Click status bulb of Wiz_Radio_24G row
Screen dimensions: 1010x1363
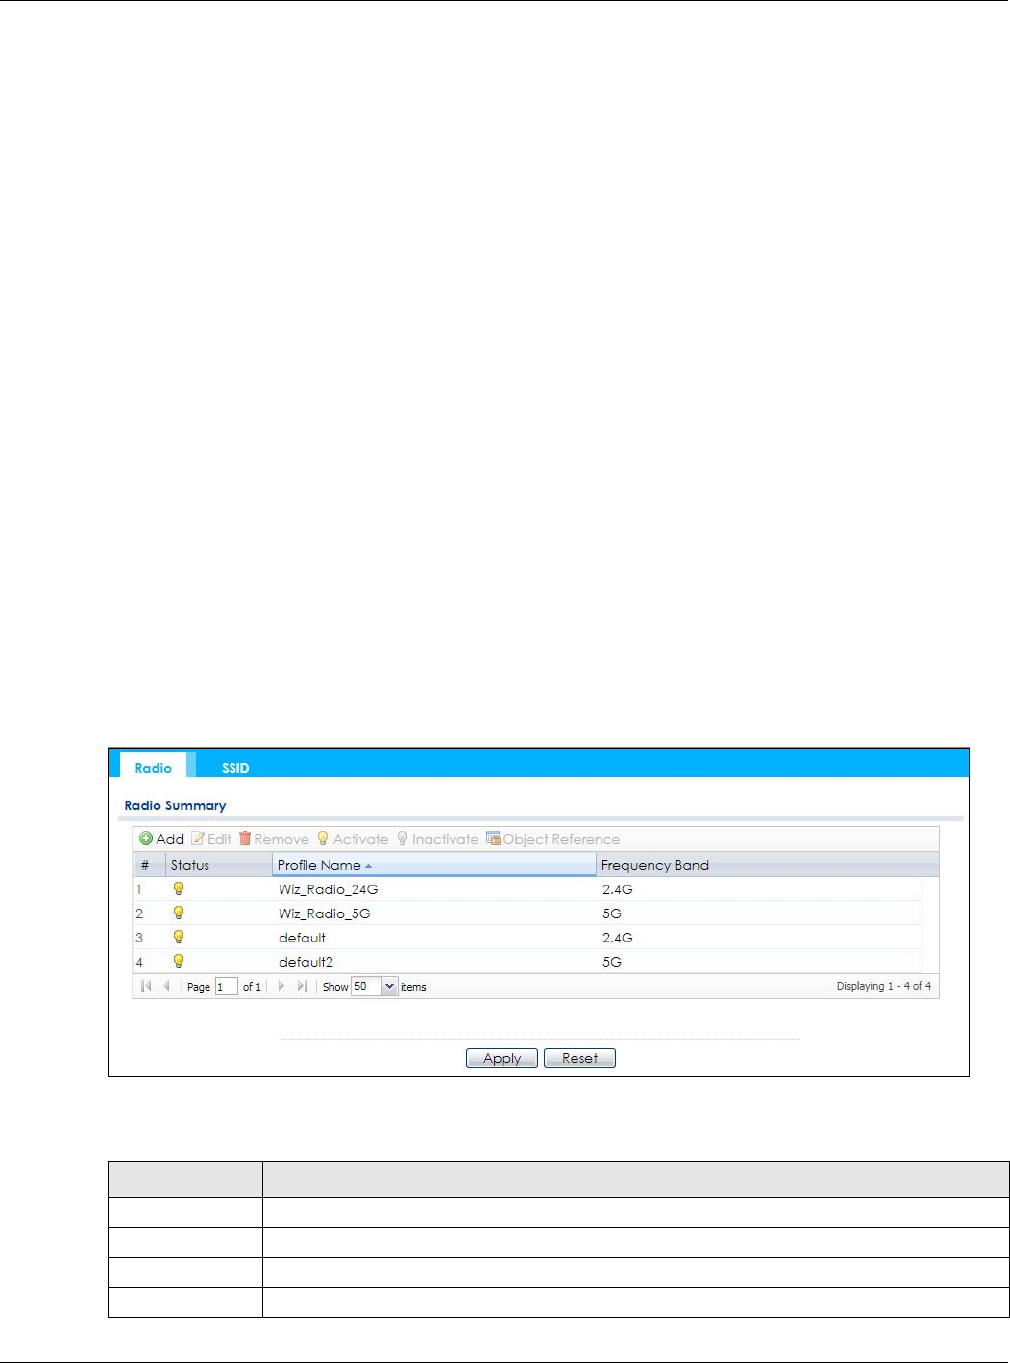tap(178, 888)
